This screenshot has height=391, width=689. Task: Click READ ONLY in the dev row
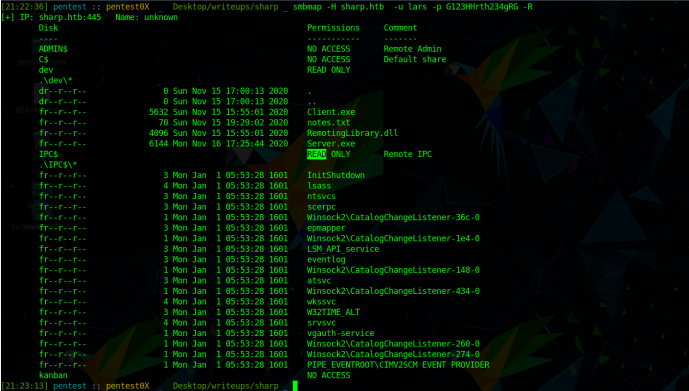click(x=329, y=70)
